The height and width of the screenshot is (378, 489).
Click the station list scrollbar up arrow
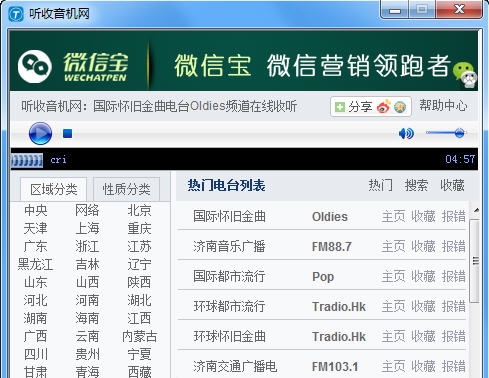[x=476, y=210]
